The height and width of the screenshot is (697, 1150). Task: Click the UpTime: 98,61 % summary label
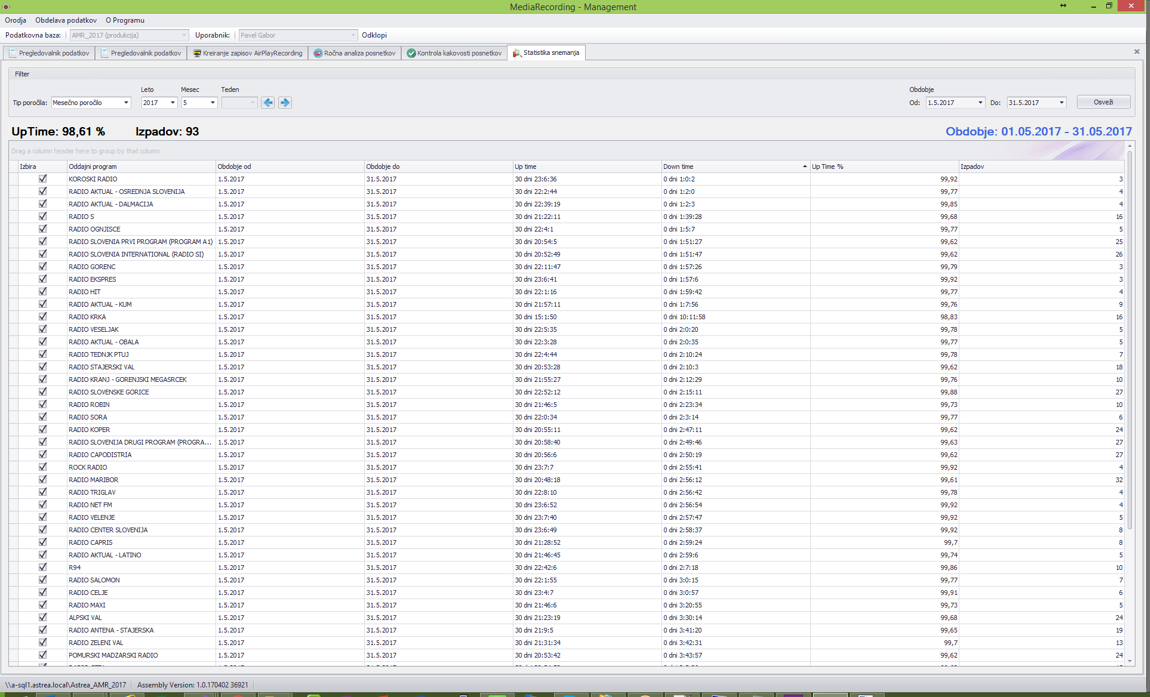[x=58, y=131]
